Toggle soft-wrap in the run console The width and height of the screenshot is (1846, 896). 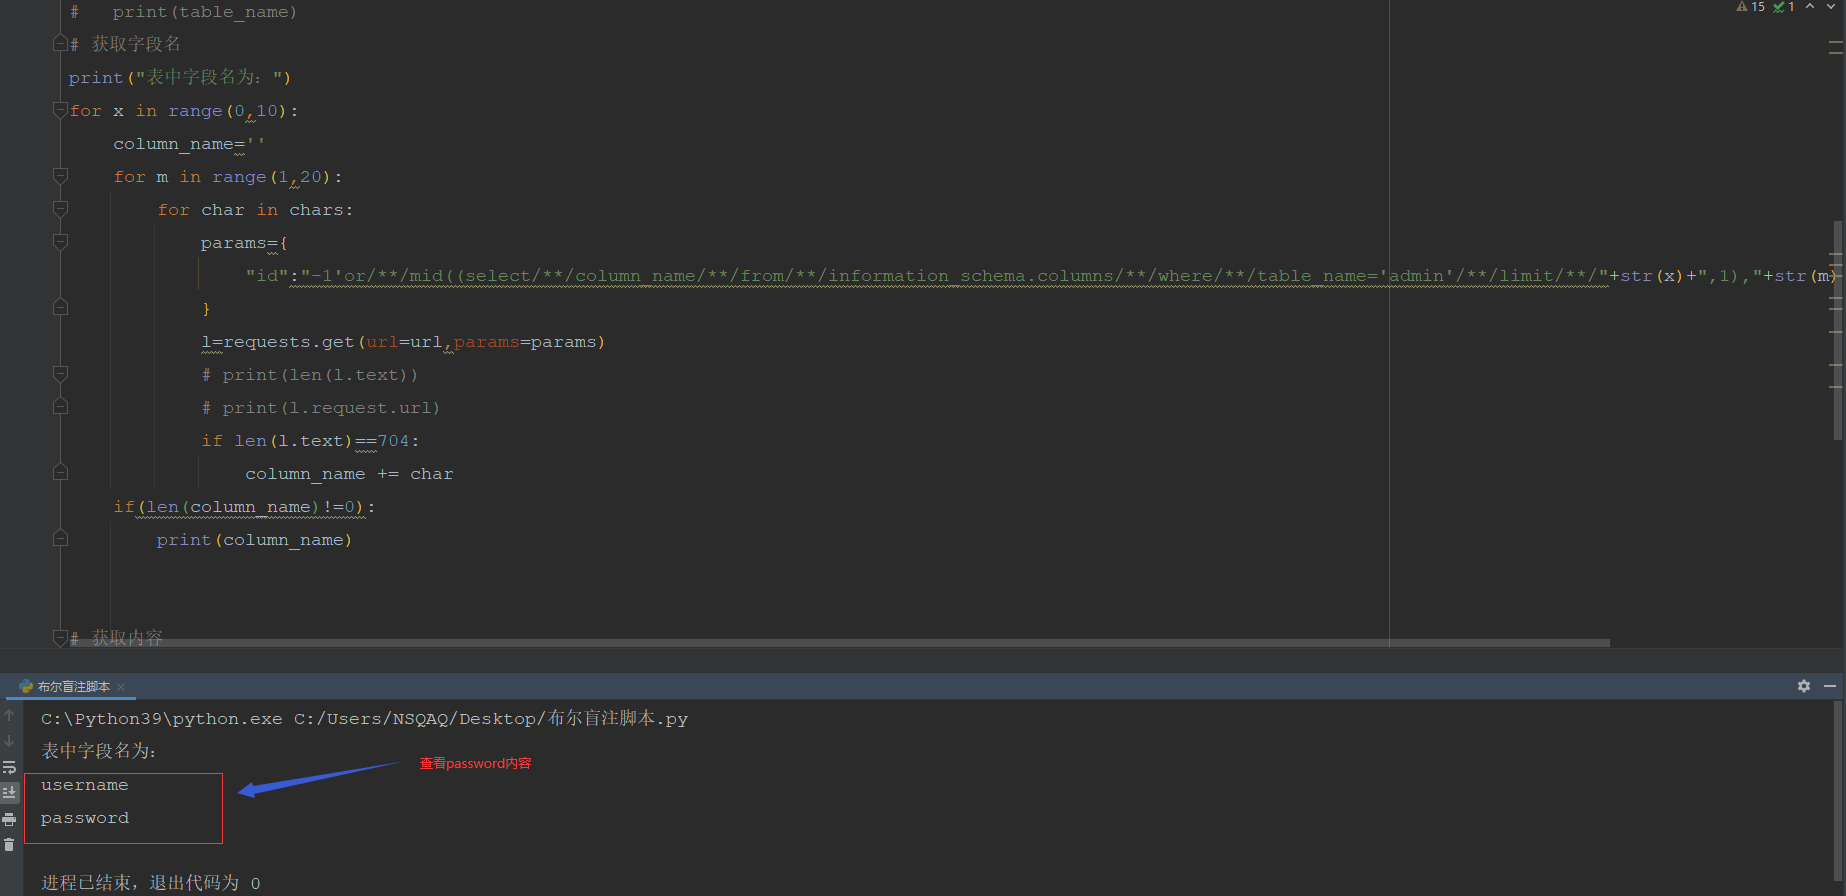click(x=9, y=767)
